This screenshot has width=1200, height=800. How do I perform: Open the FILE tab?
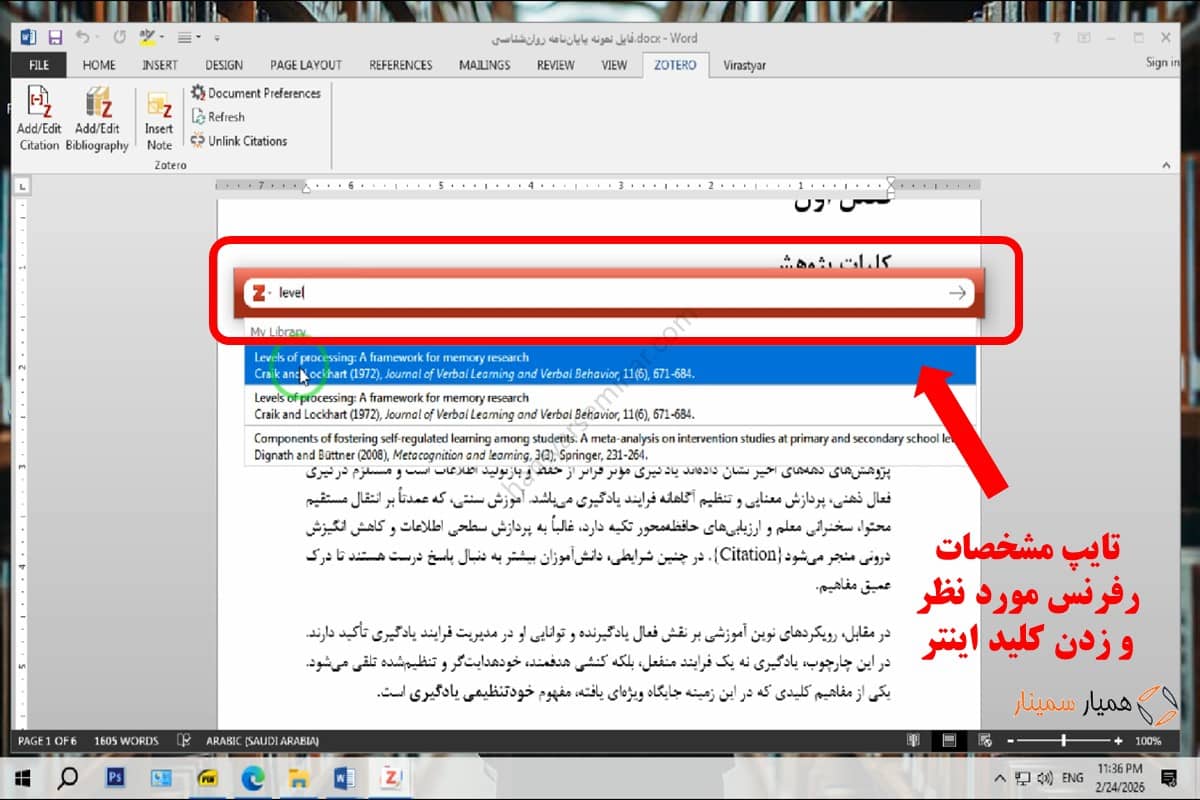point(39,65)
